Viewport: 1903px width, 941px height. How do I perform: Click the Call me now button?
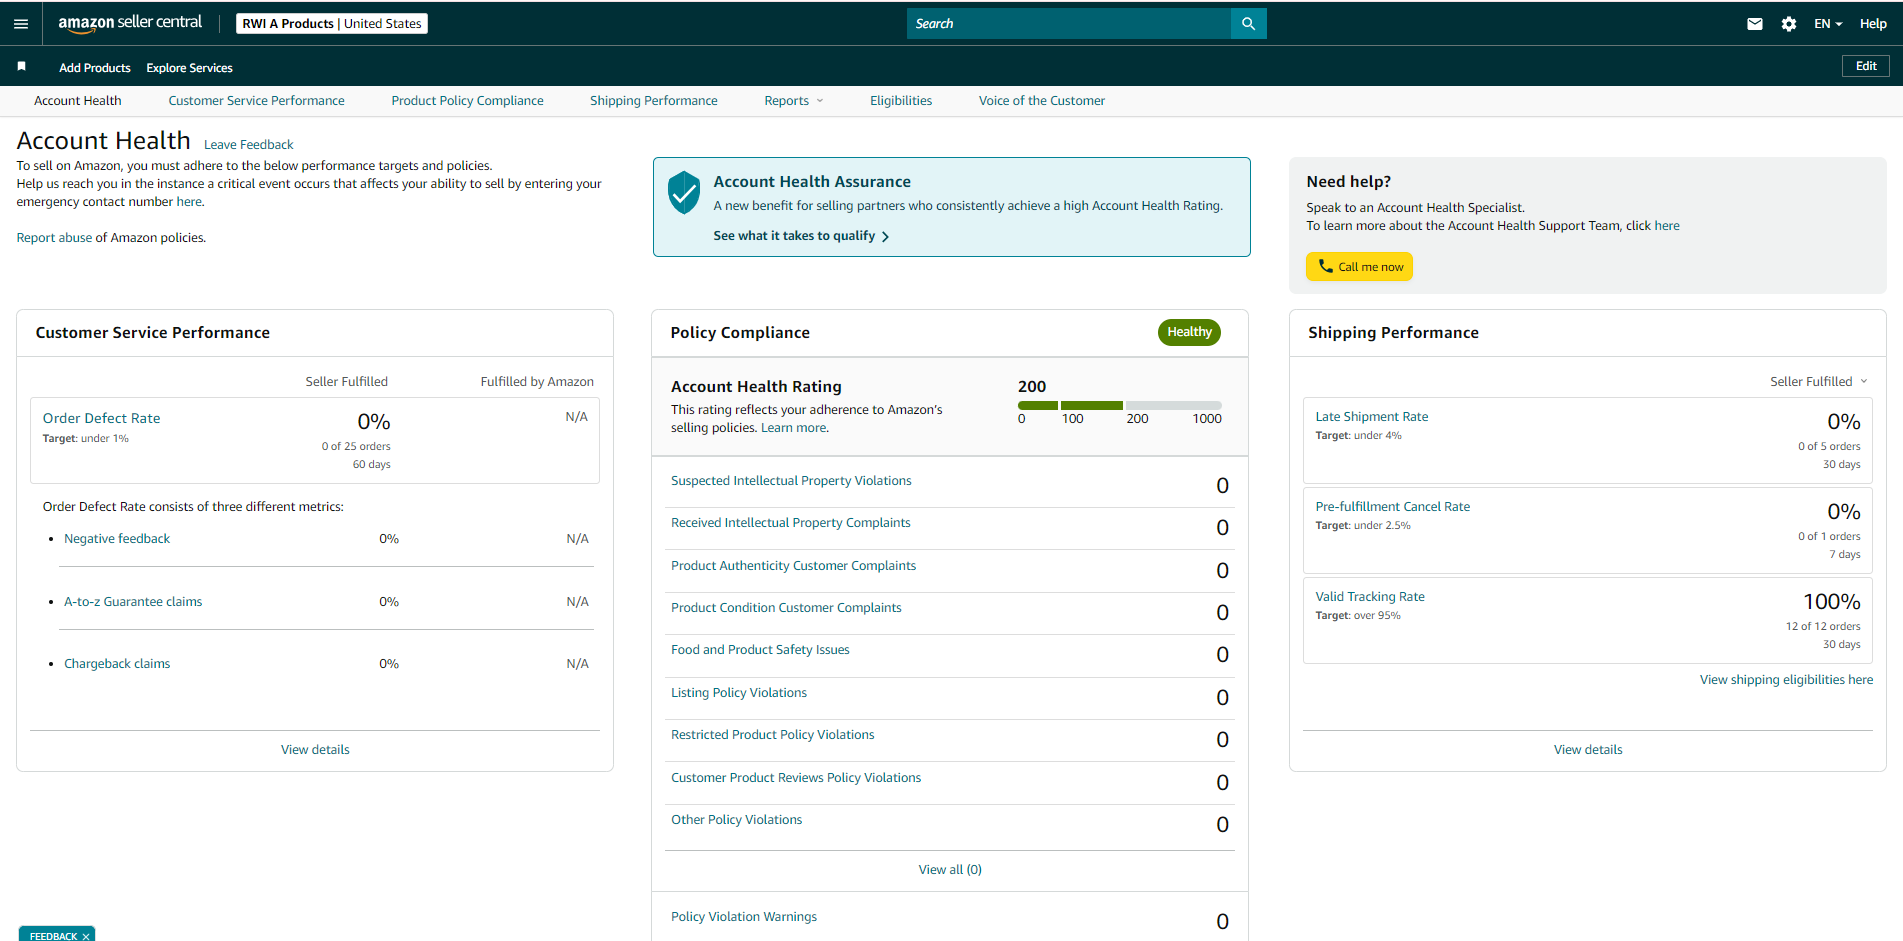pos(1359,267)
